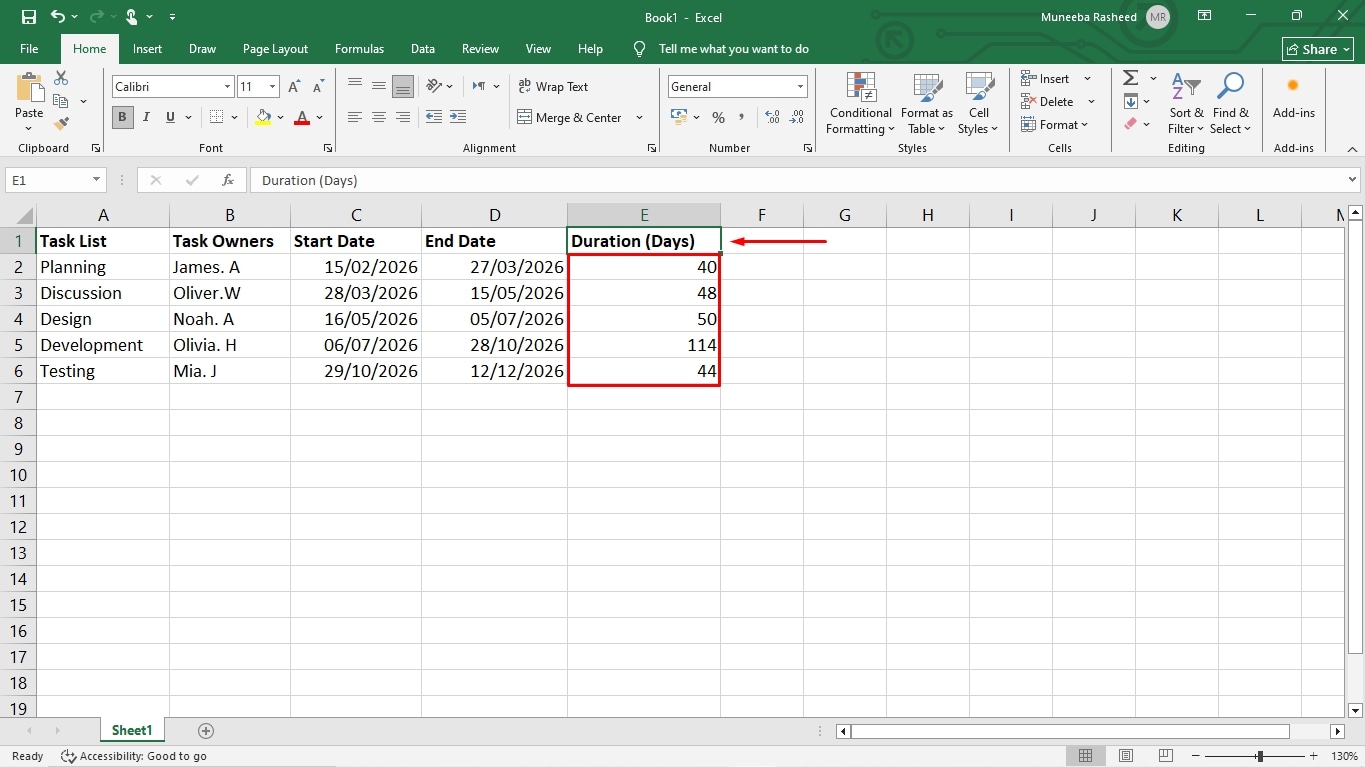
Task: Open Format as Table dropdown
Action: pyautogui.click(x=927, y=103)
